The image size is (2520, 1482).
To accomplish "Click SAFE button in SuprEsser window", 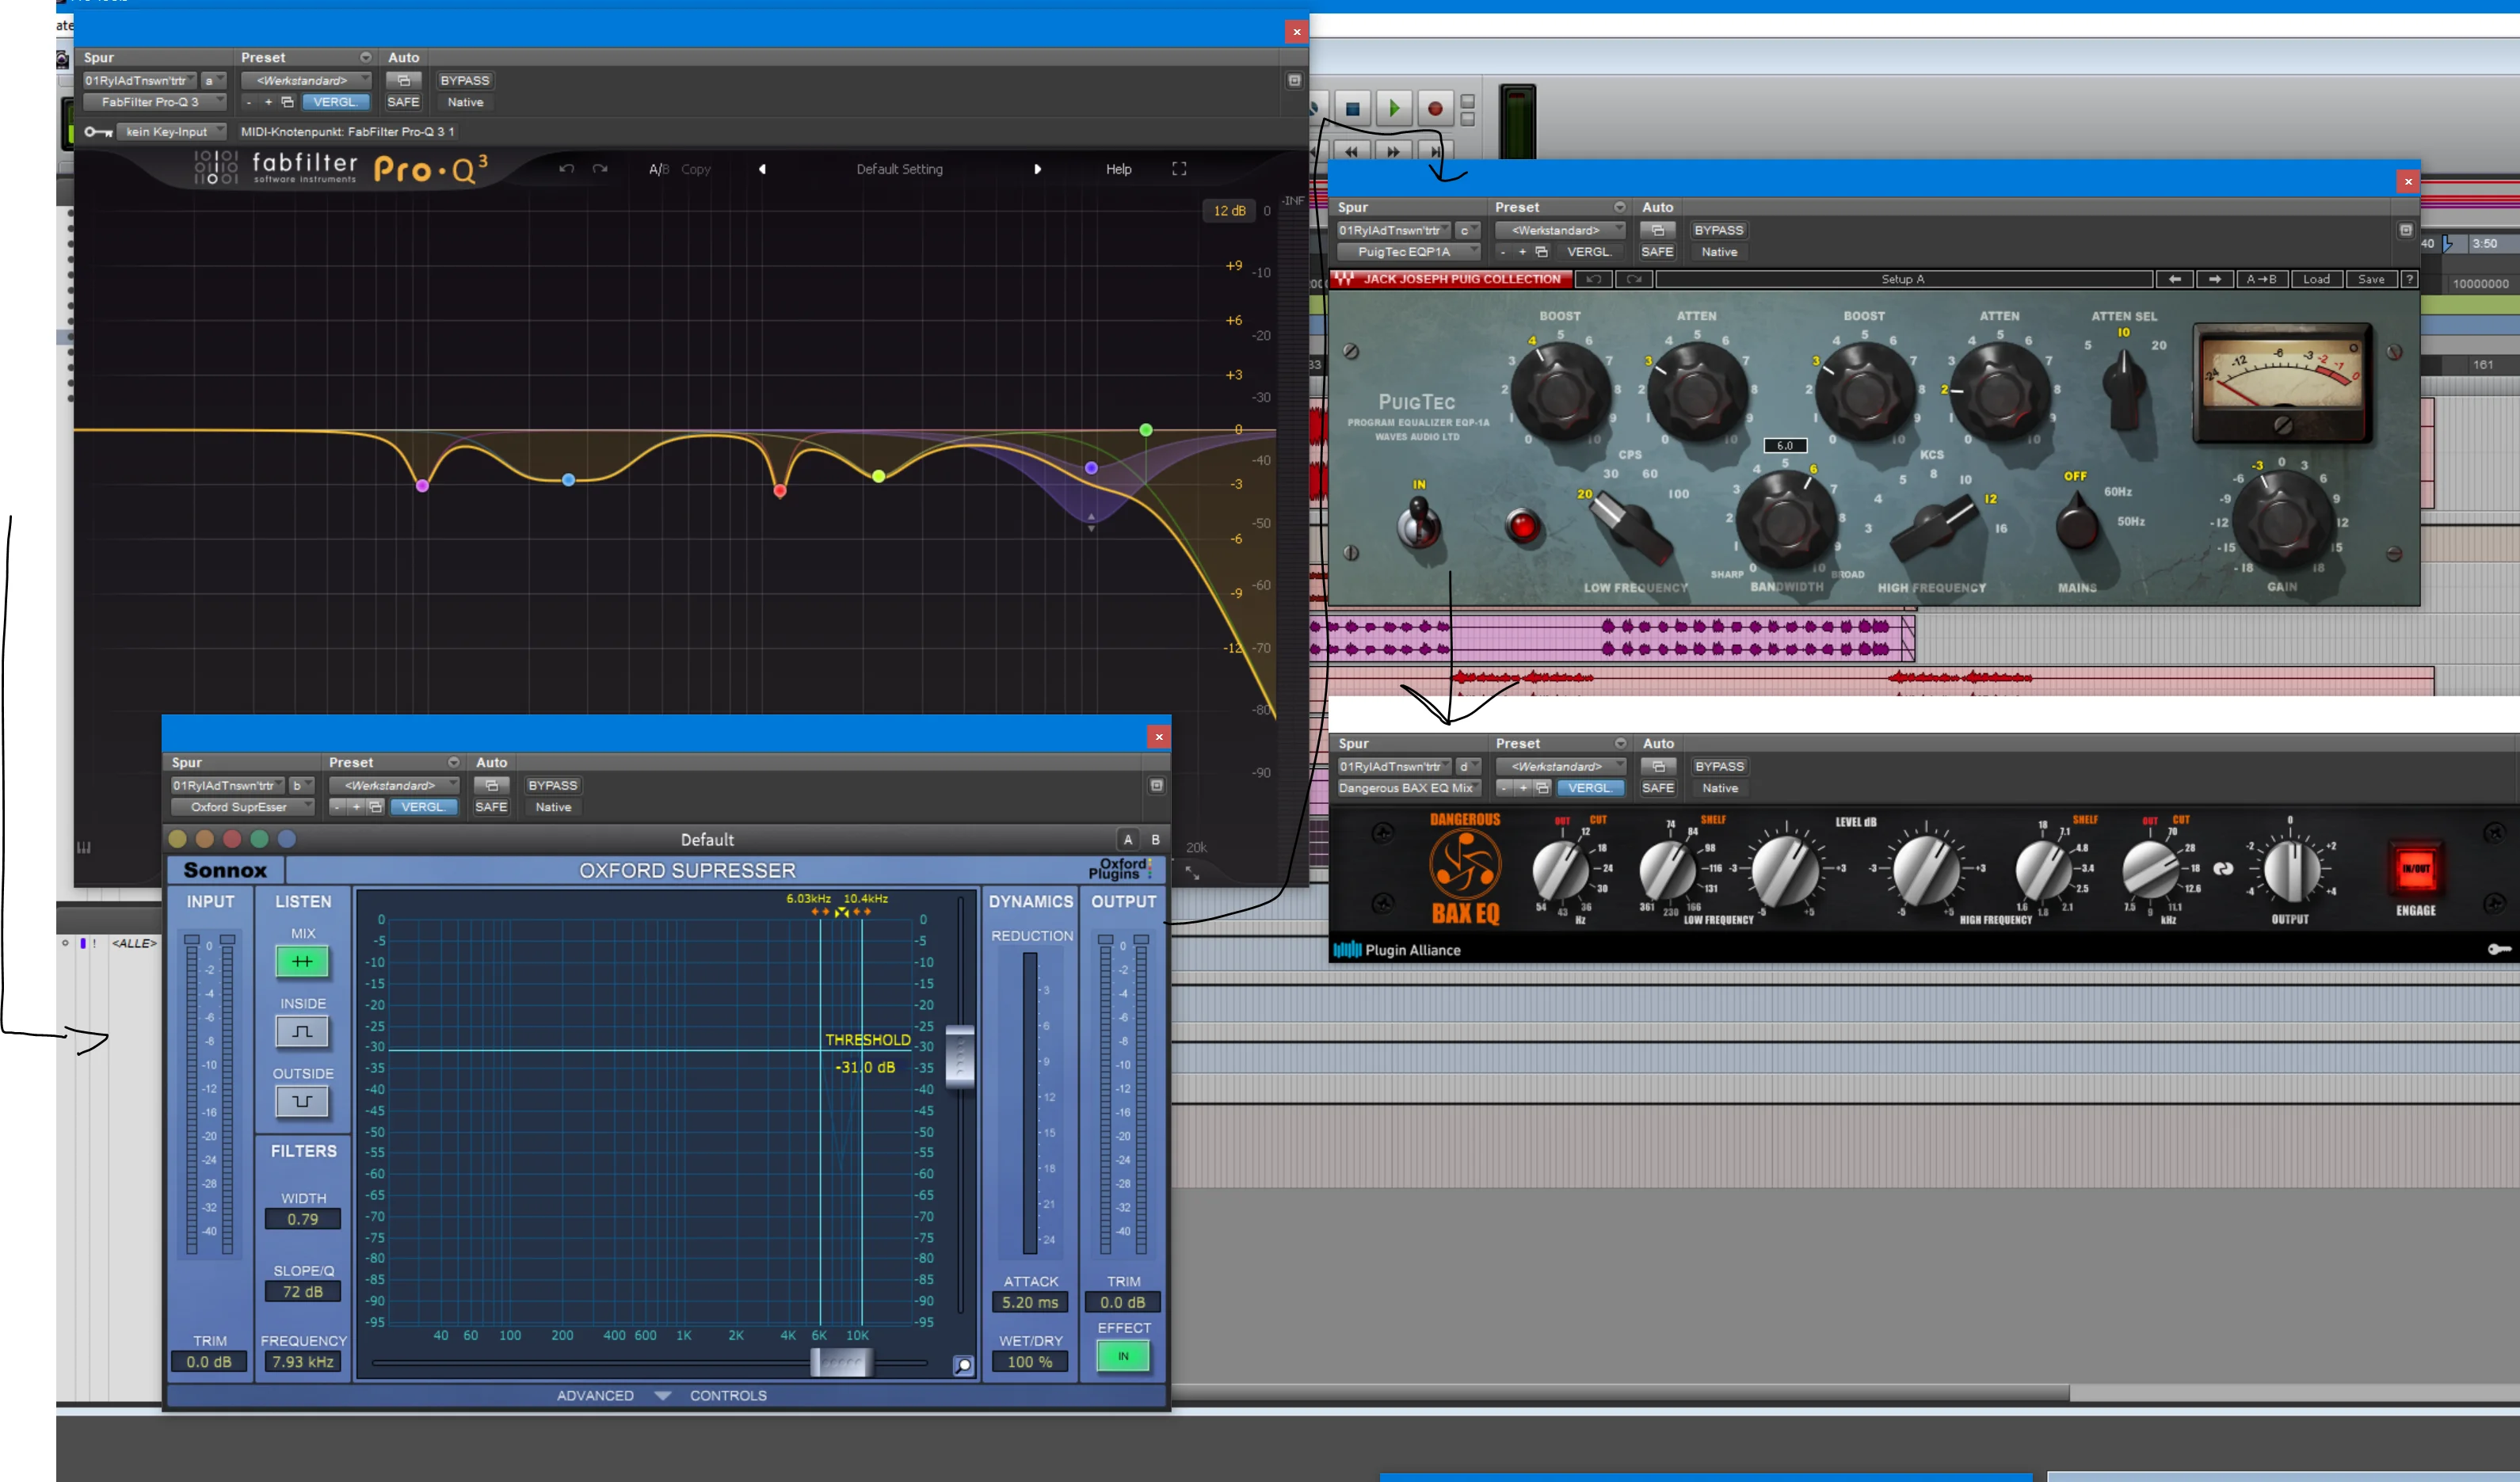I will [491, 807].
